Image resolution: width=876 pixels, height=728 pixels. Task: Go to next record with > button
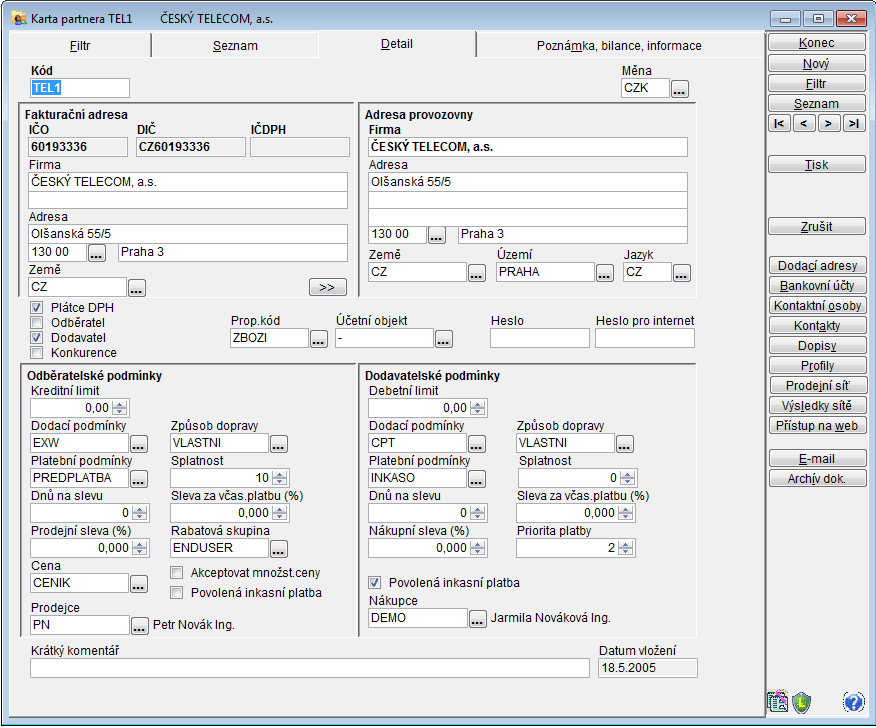pos(829,123)
